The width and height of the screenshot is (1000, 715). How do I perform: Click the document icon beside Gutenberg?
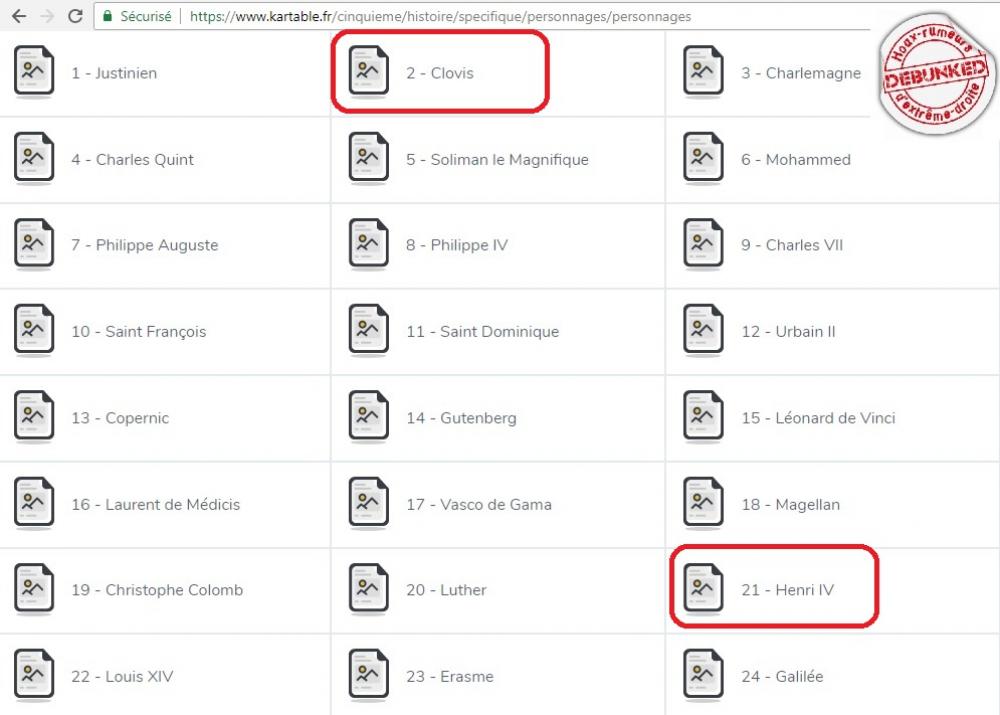pos(368,417)
